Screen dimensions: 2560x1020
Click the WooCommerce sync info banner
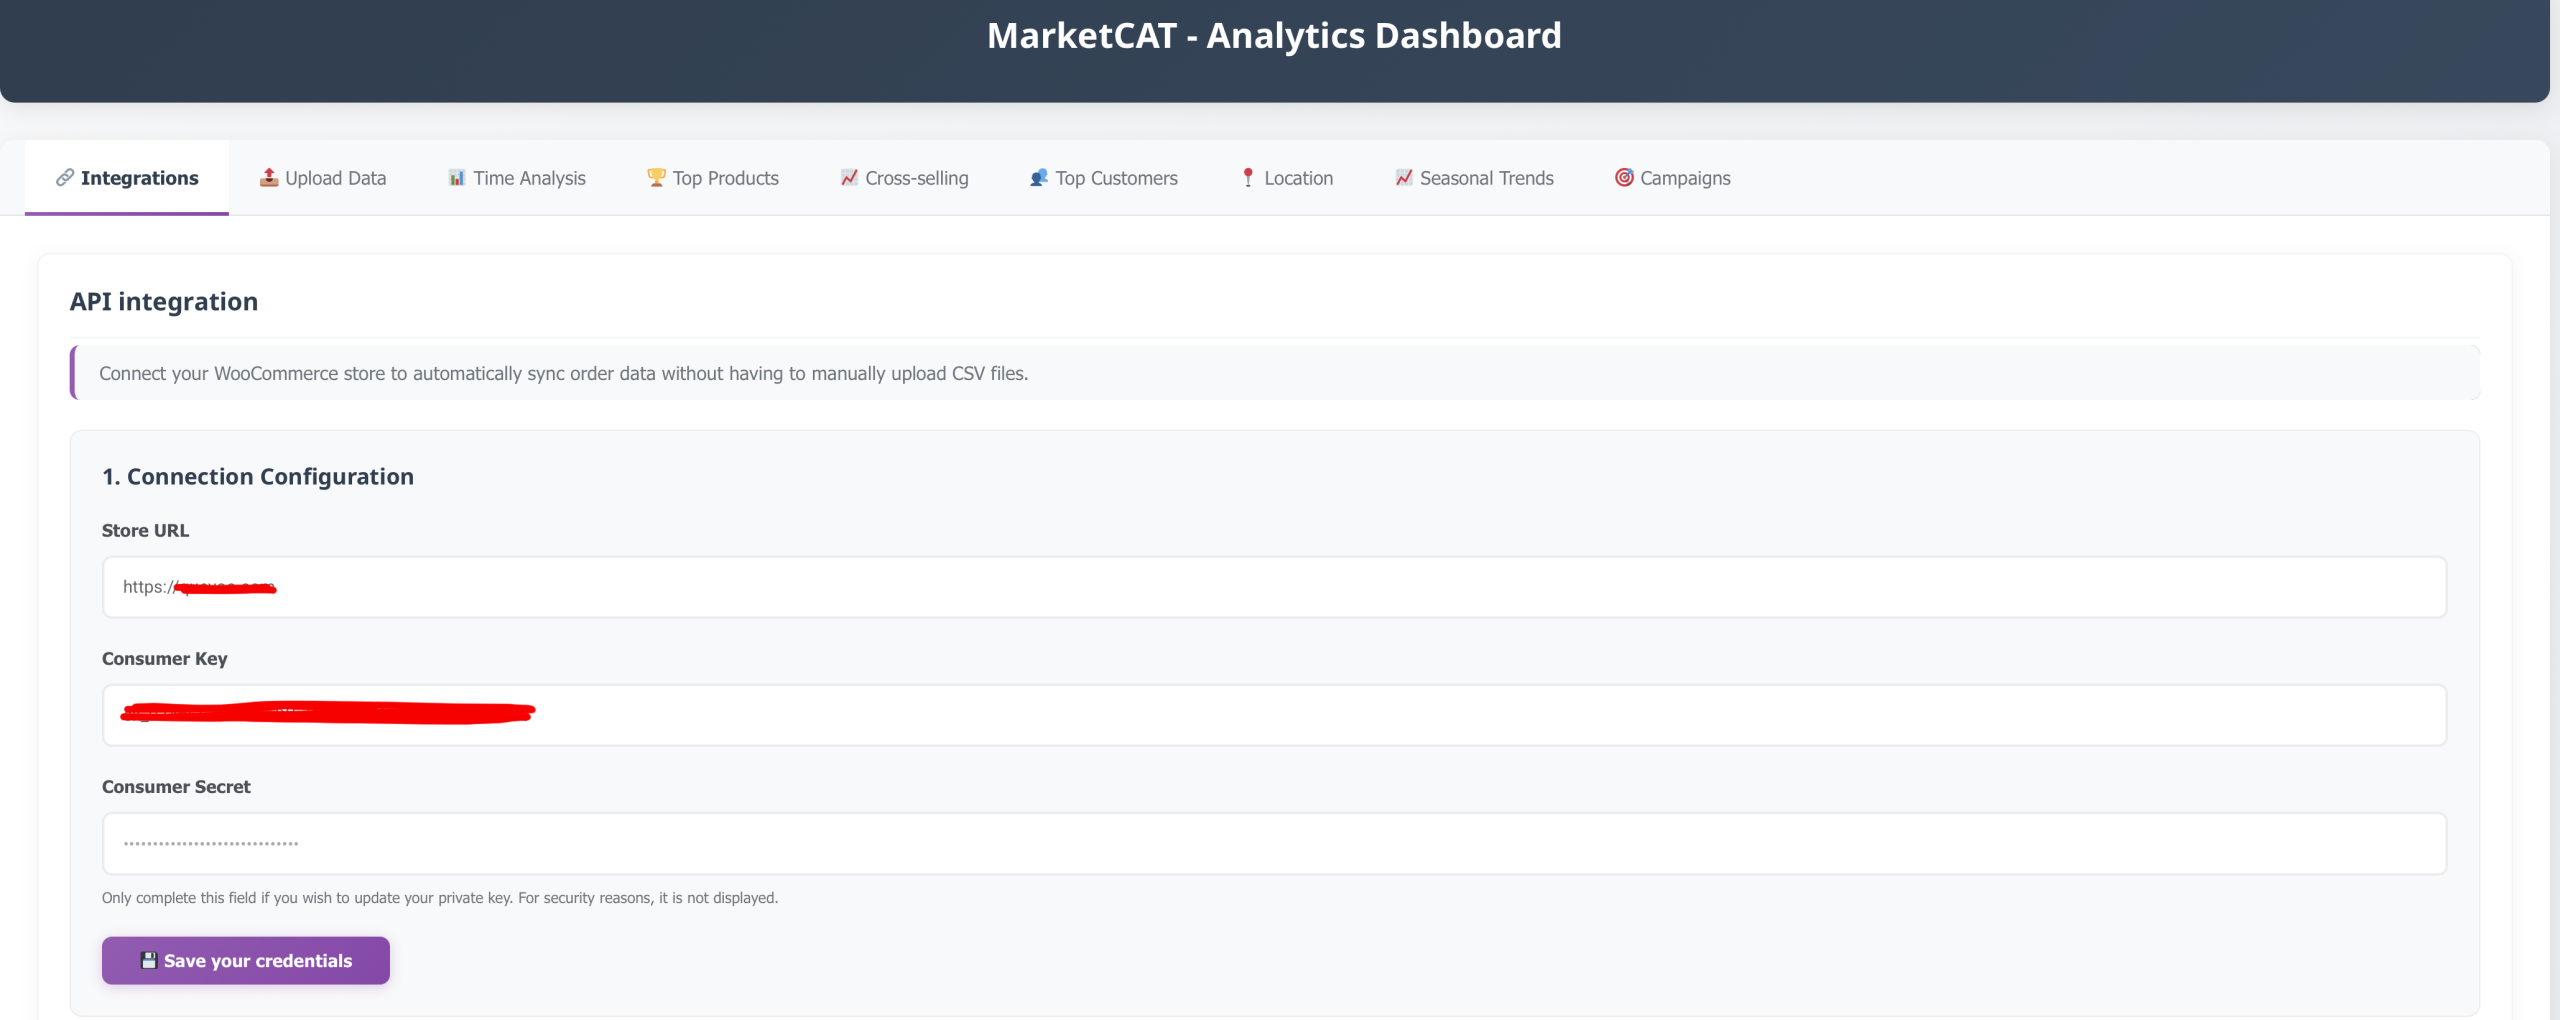click(1274, 373)
